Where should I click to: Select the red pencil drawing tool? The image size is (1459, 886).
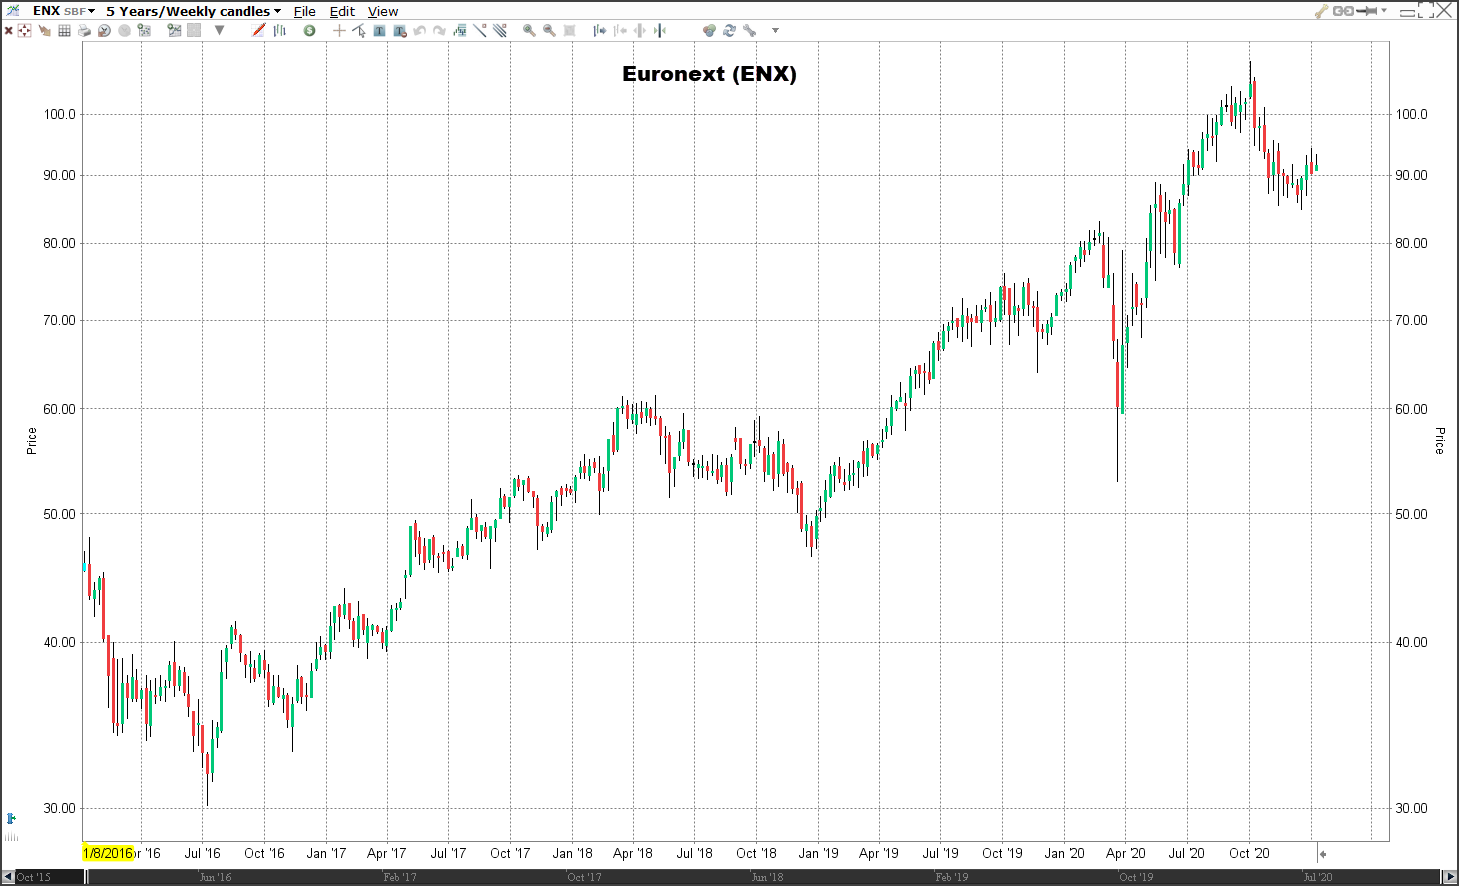coord(258,31)
